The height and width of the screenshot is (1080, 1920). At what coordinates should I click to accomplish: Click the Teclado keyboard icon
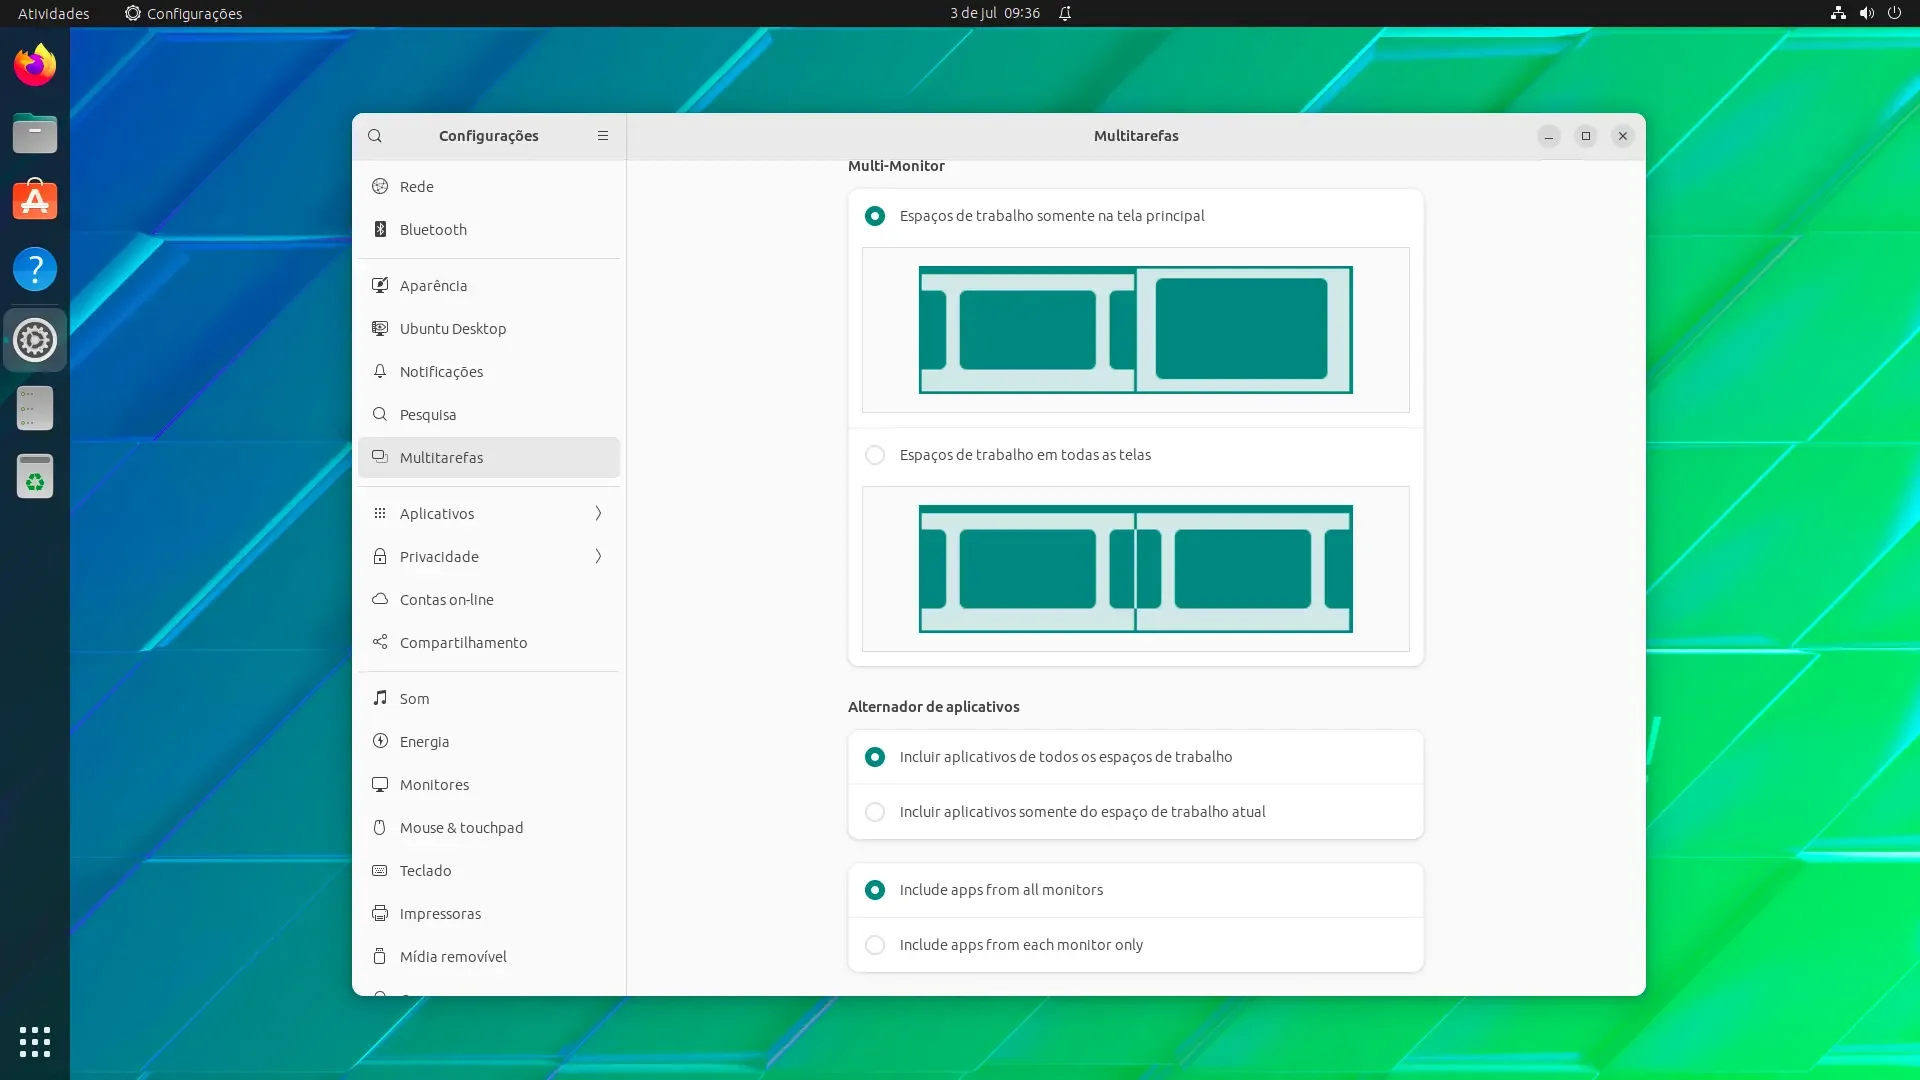point(380,870)
